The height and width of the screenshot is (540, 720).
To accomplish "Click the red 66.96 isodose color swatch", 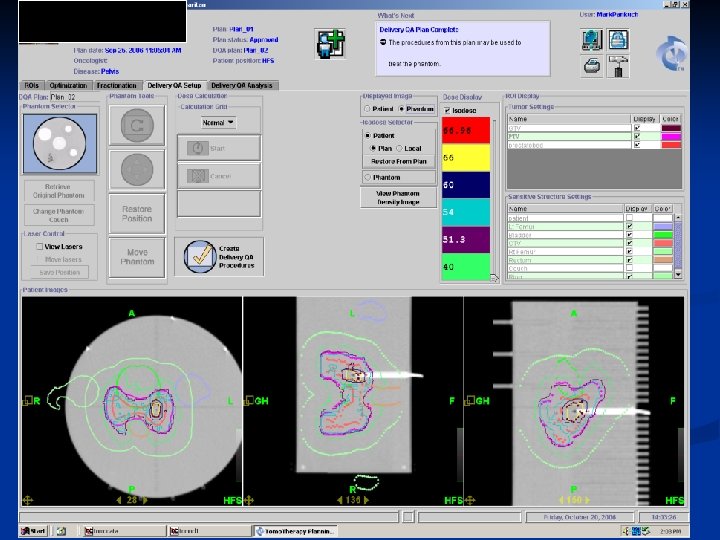I will click(x=466, y=130).
